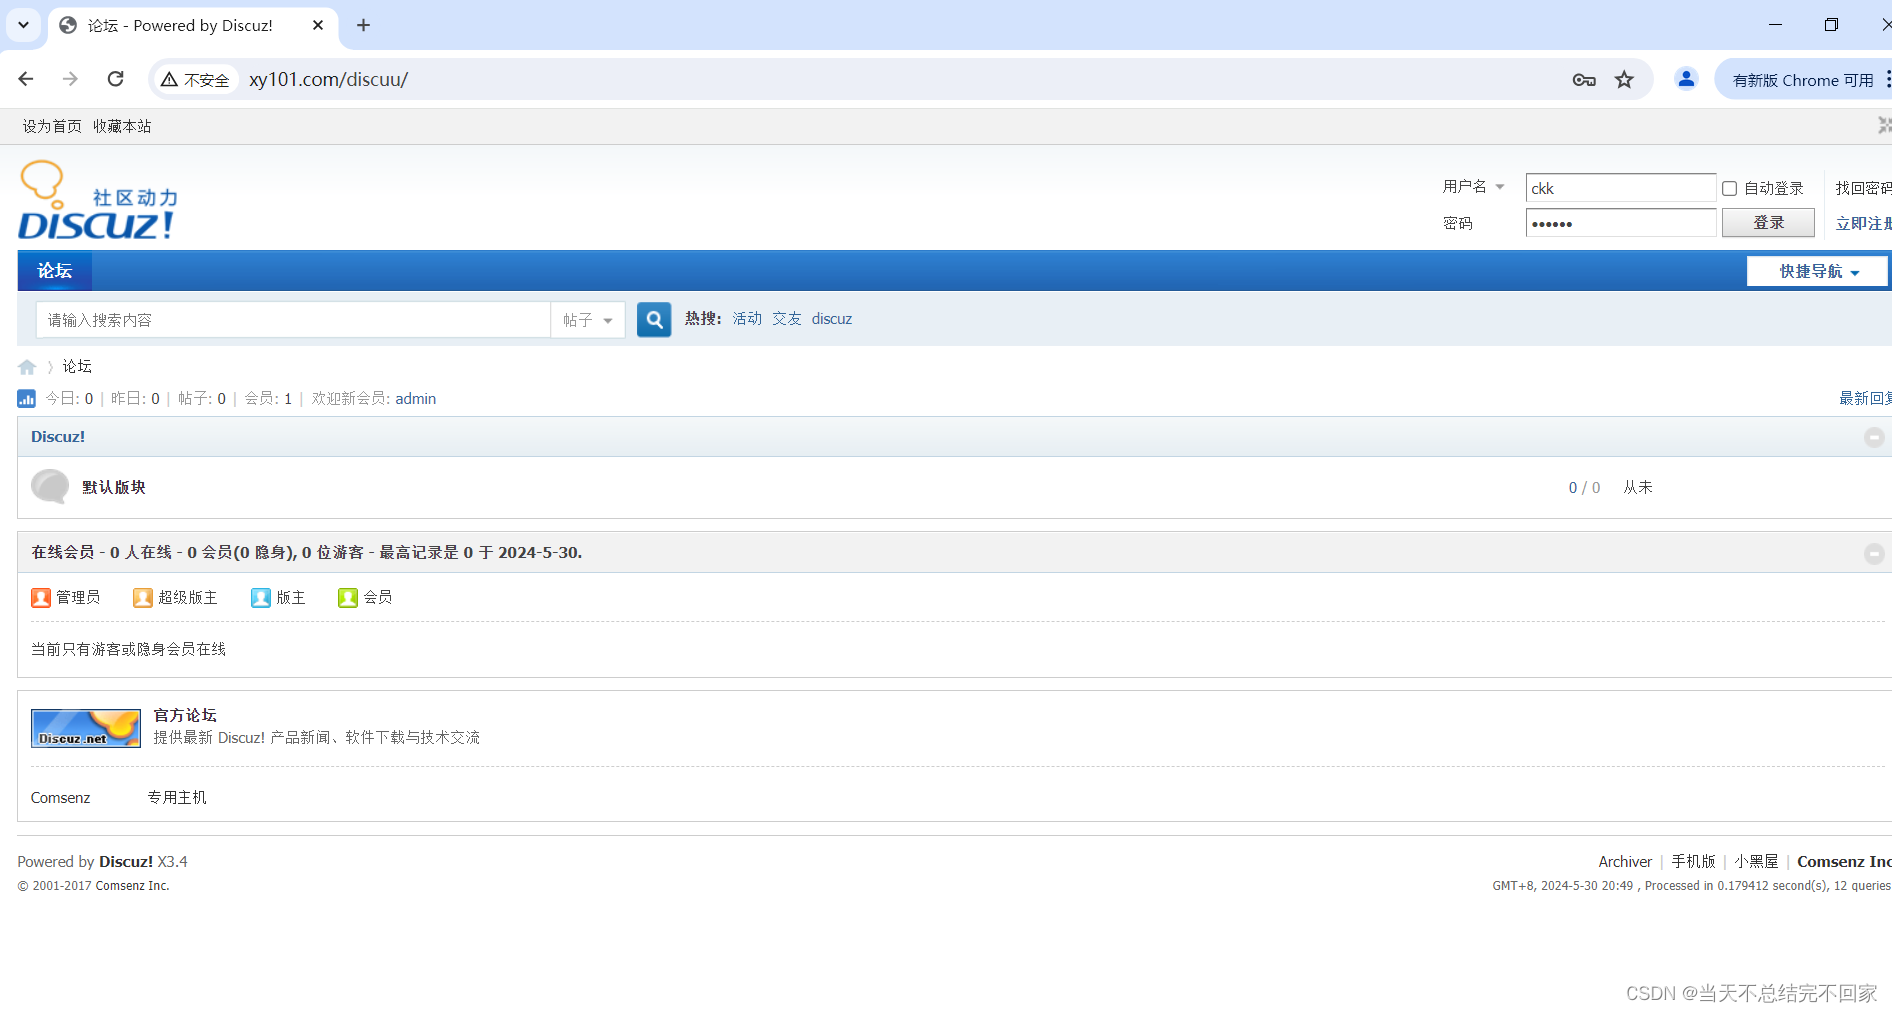Click the 不安全 site security warning

[196, 80]
